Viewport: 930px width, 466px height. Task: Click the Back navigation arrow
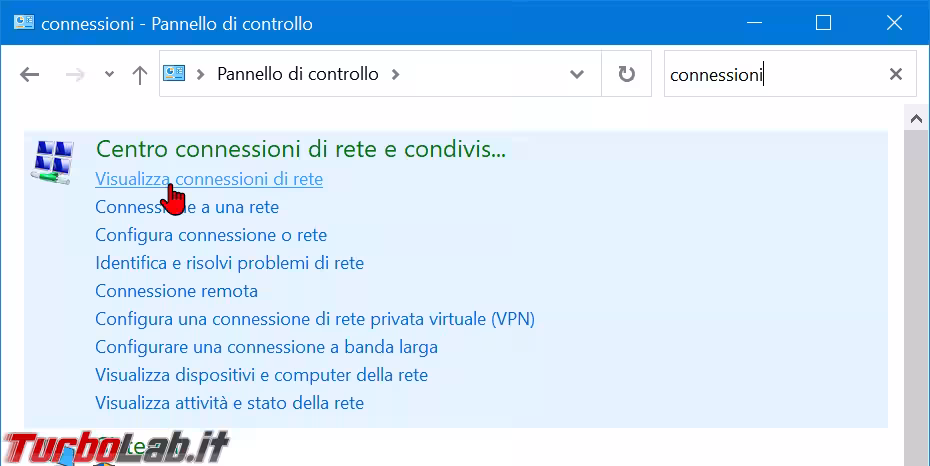[30, 74]
